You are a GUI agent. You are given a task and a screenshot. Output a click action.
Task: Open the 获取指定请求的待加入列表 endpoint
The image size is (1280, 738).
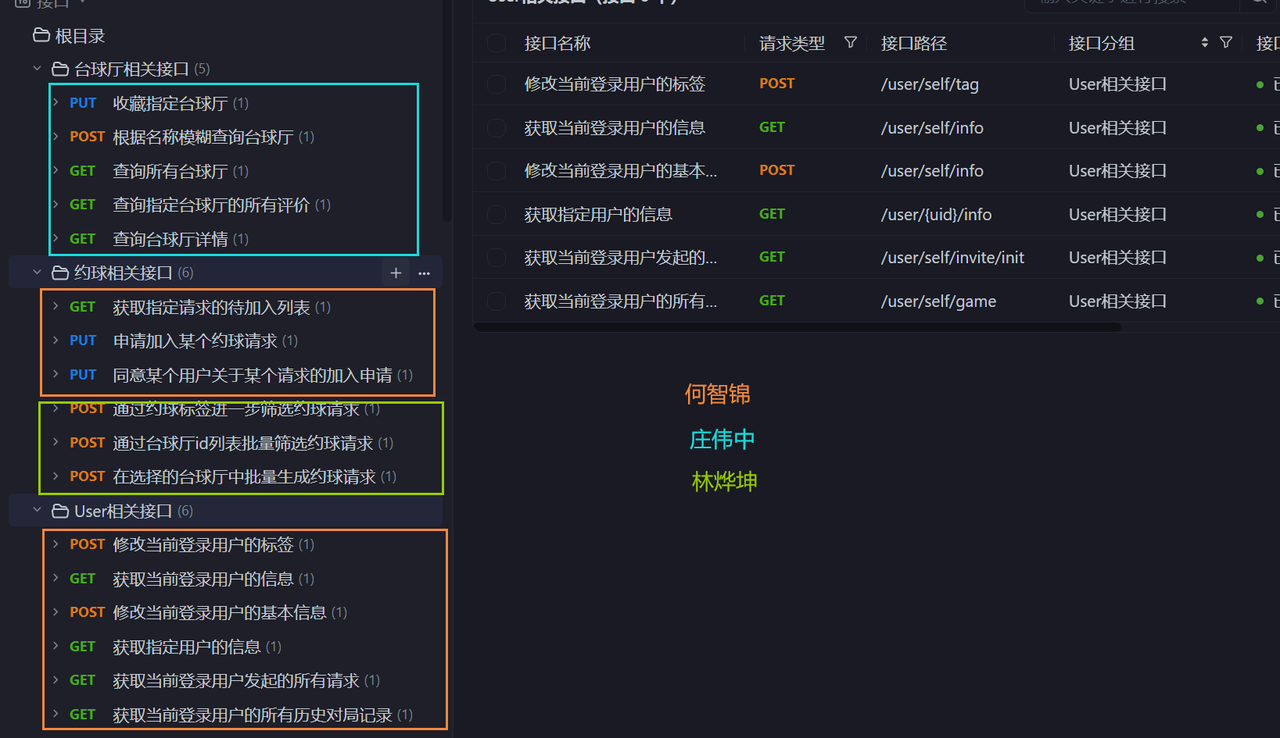pos(211,307)
